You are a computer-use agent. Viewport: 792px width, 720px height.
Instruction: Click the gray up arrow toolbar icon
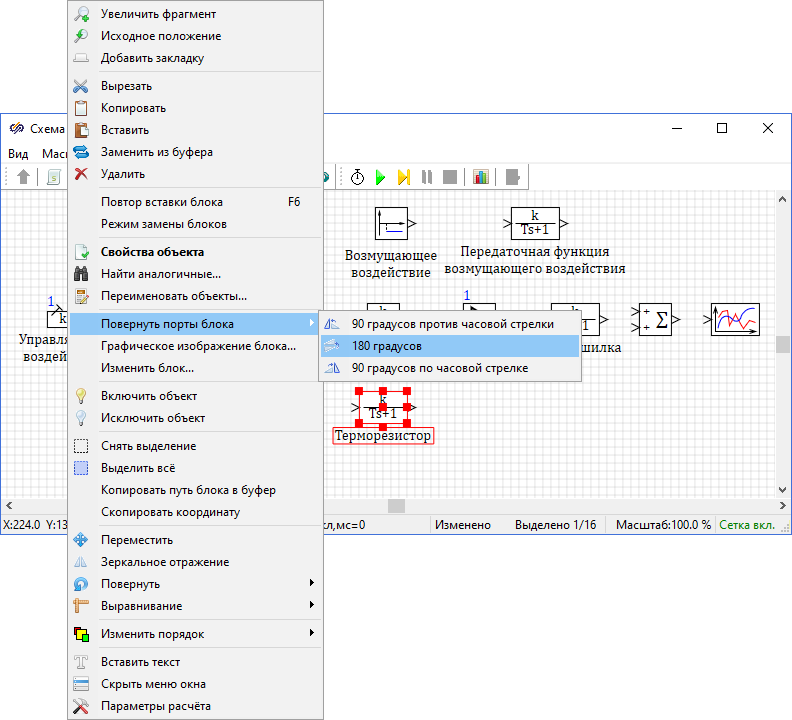[24, 177]
